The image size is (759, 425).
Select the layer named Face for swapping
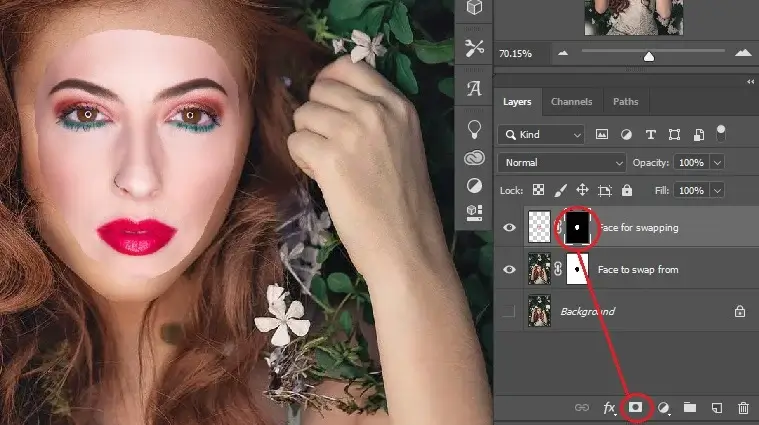[x=638, y=228]
